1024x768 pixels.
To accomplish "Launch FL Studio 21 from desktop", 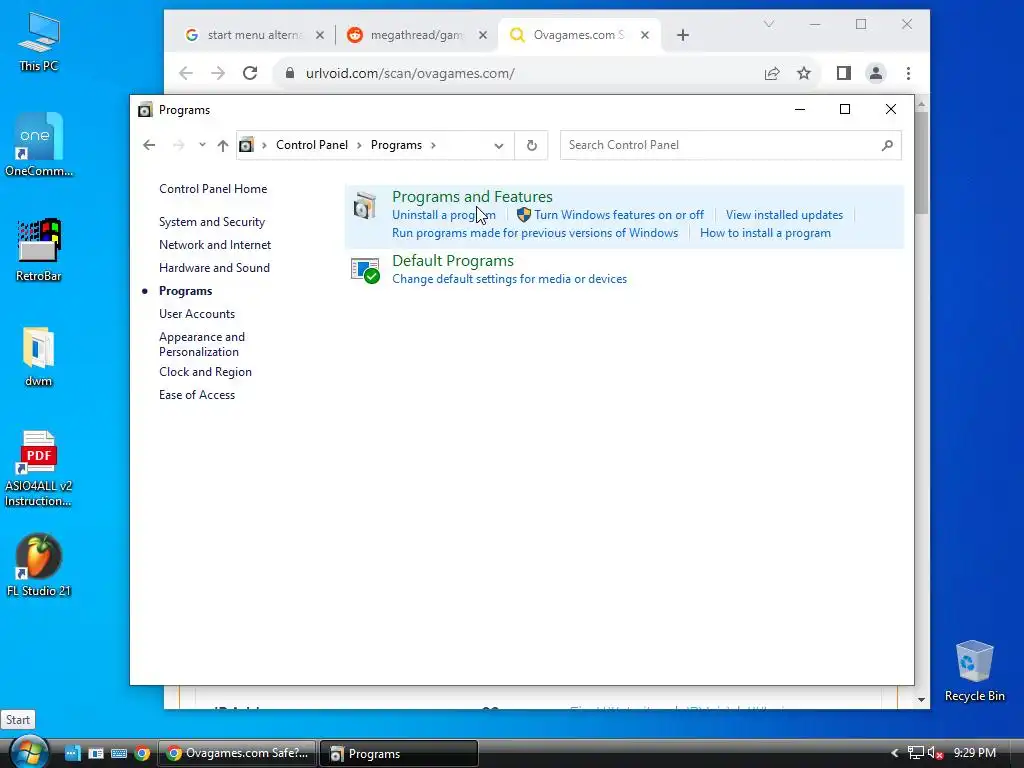I will (39, 565).
